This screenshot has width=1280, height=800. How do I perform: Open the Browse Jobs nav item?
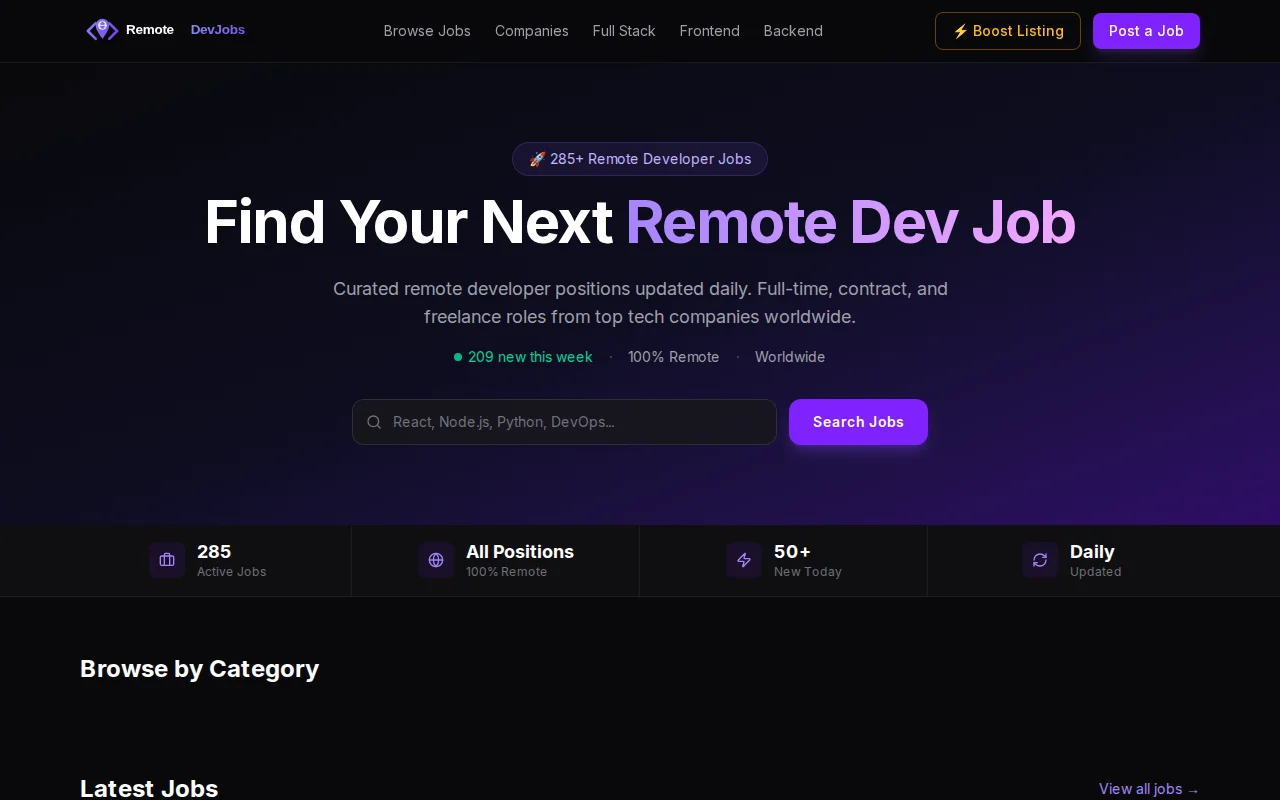[x=427, y=31]
